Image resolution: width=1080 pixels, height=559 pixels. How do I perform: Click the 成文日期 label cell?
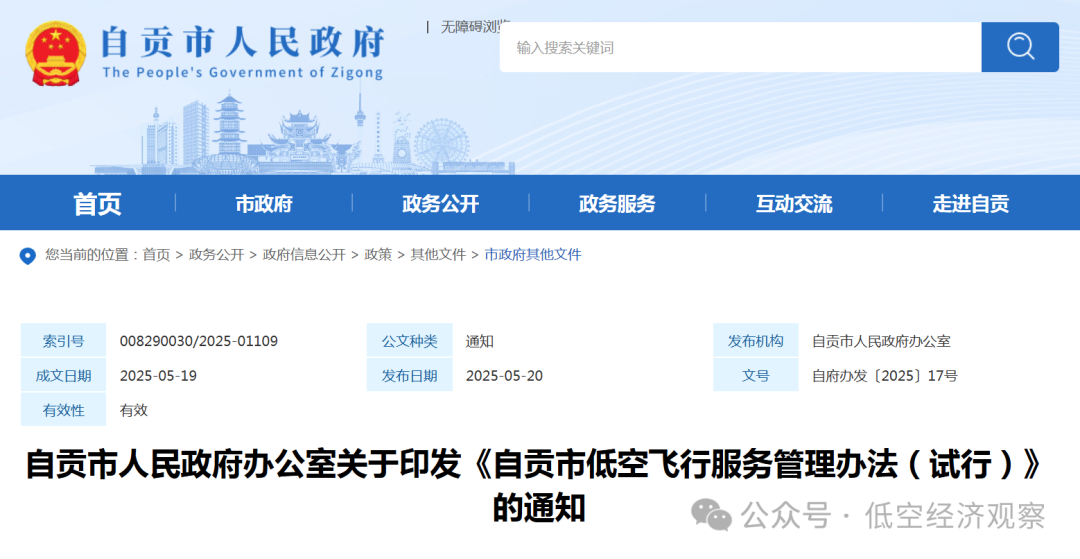pos(63,375)
